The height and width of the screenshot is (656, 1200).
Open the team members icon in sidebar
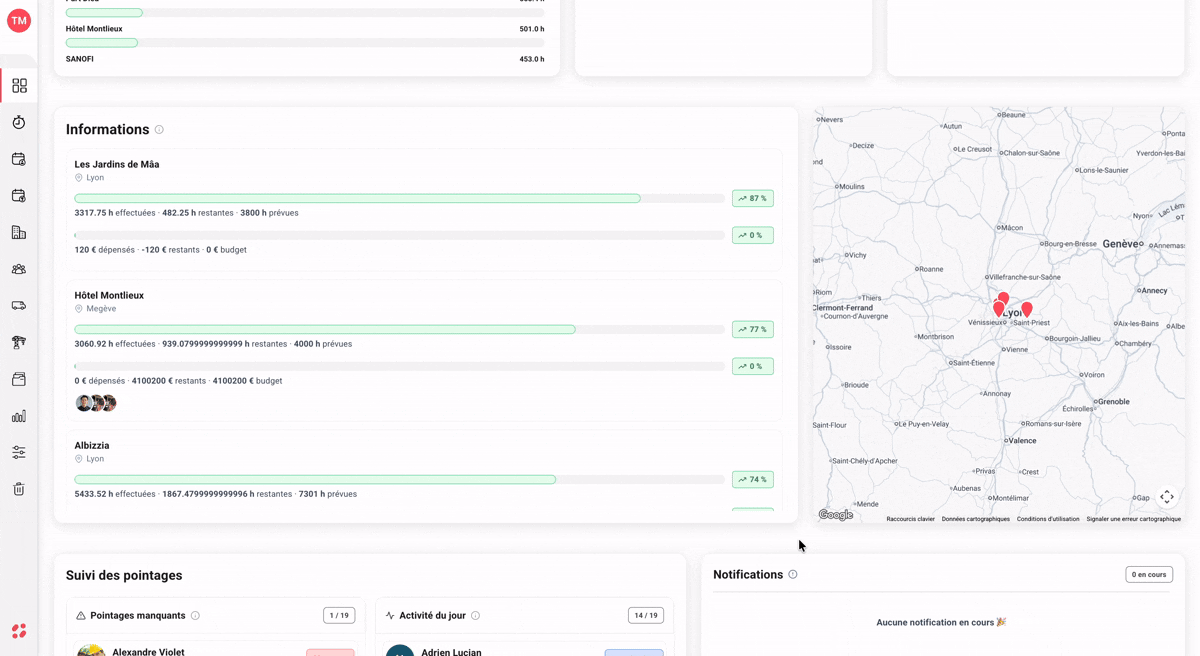point(19,269)
